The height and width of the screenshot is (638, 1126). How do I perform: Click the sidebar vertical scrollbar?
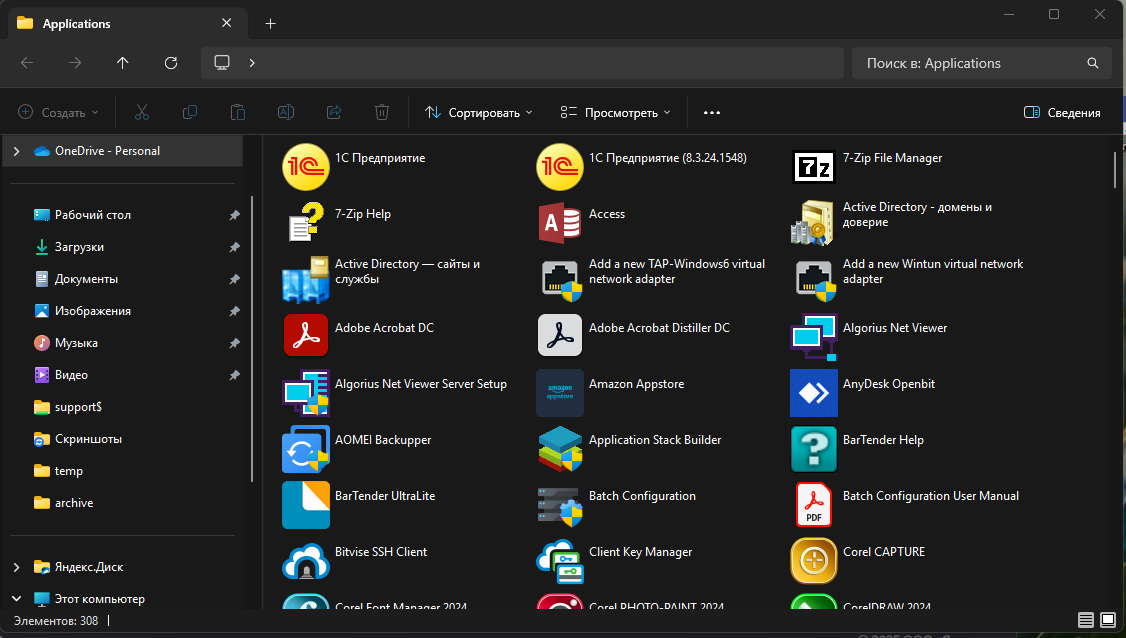(252, 338)
